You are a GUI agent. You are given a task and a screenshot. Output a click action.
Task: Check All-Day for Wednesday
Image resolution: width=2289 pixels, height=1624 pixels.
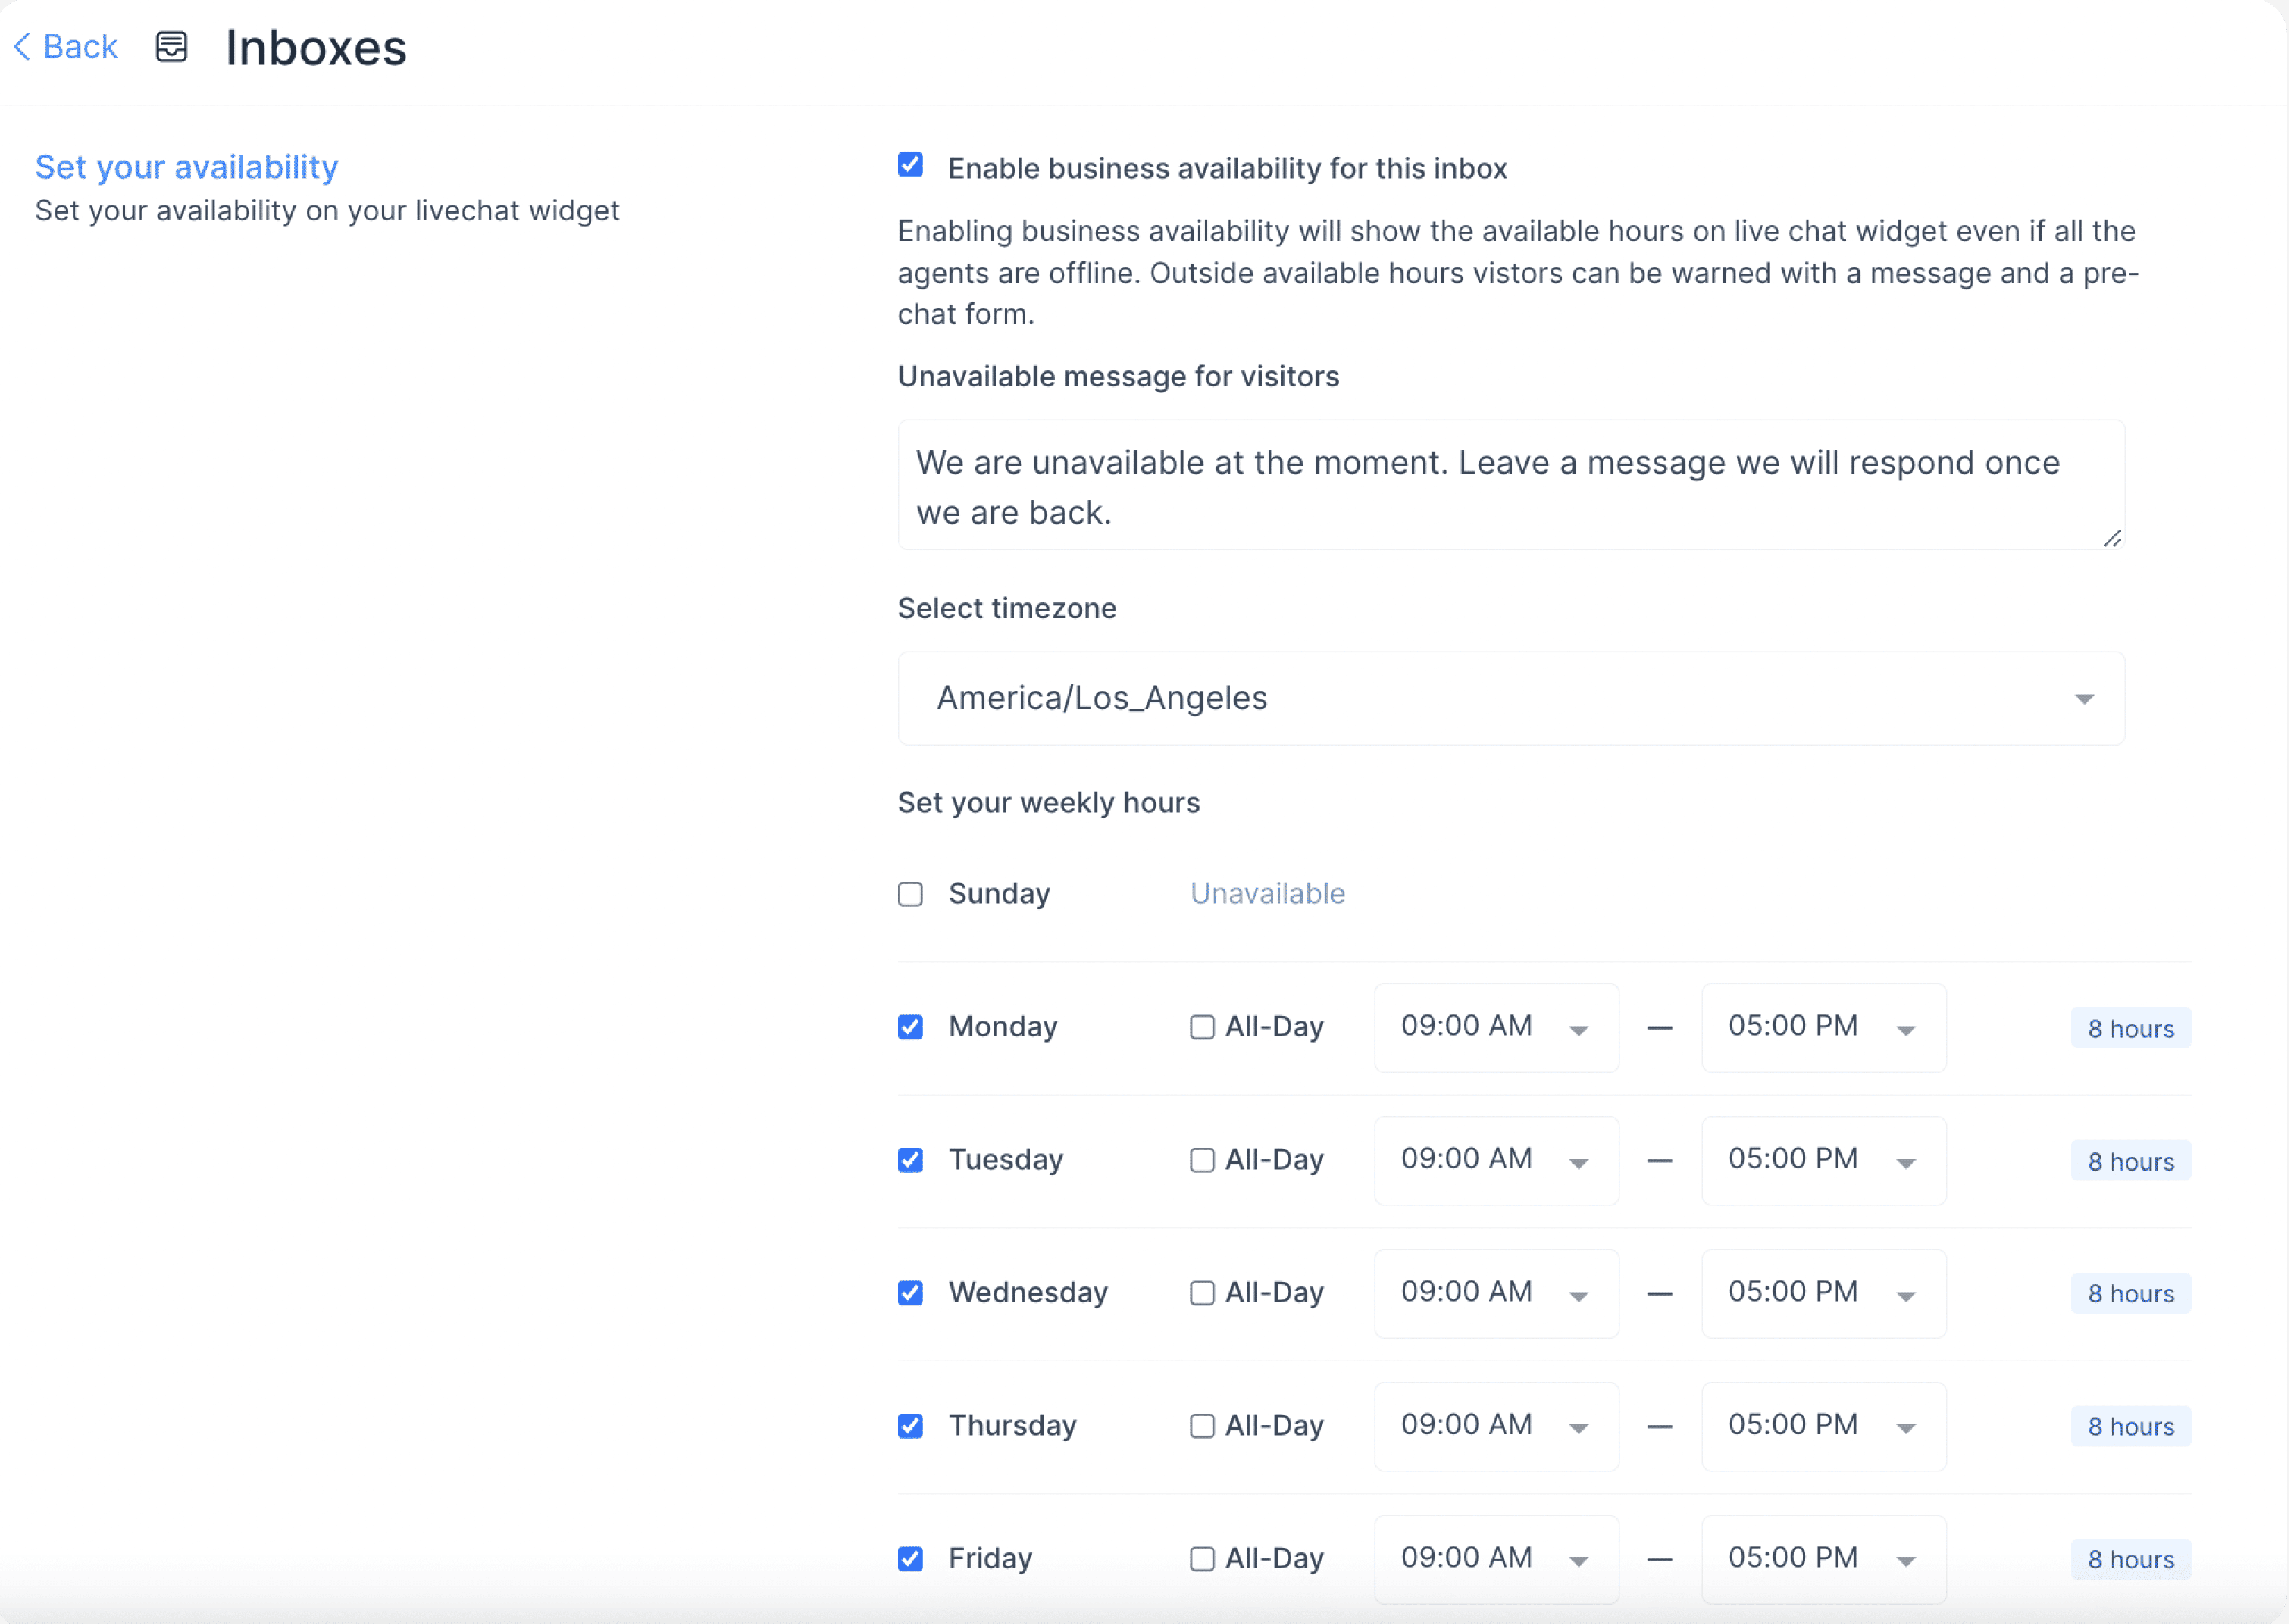[x=1202, y=1293]
